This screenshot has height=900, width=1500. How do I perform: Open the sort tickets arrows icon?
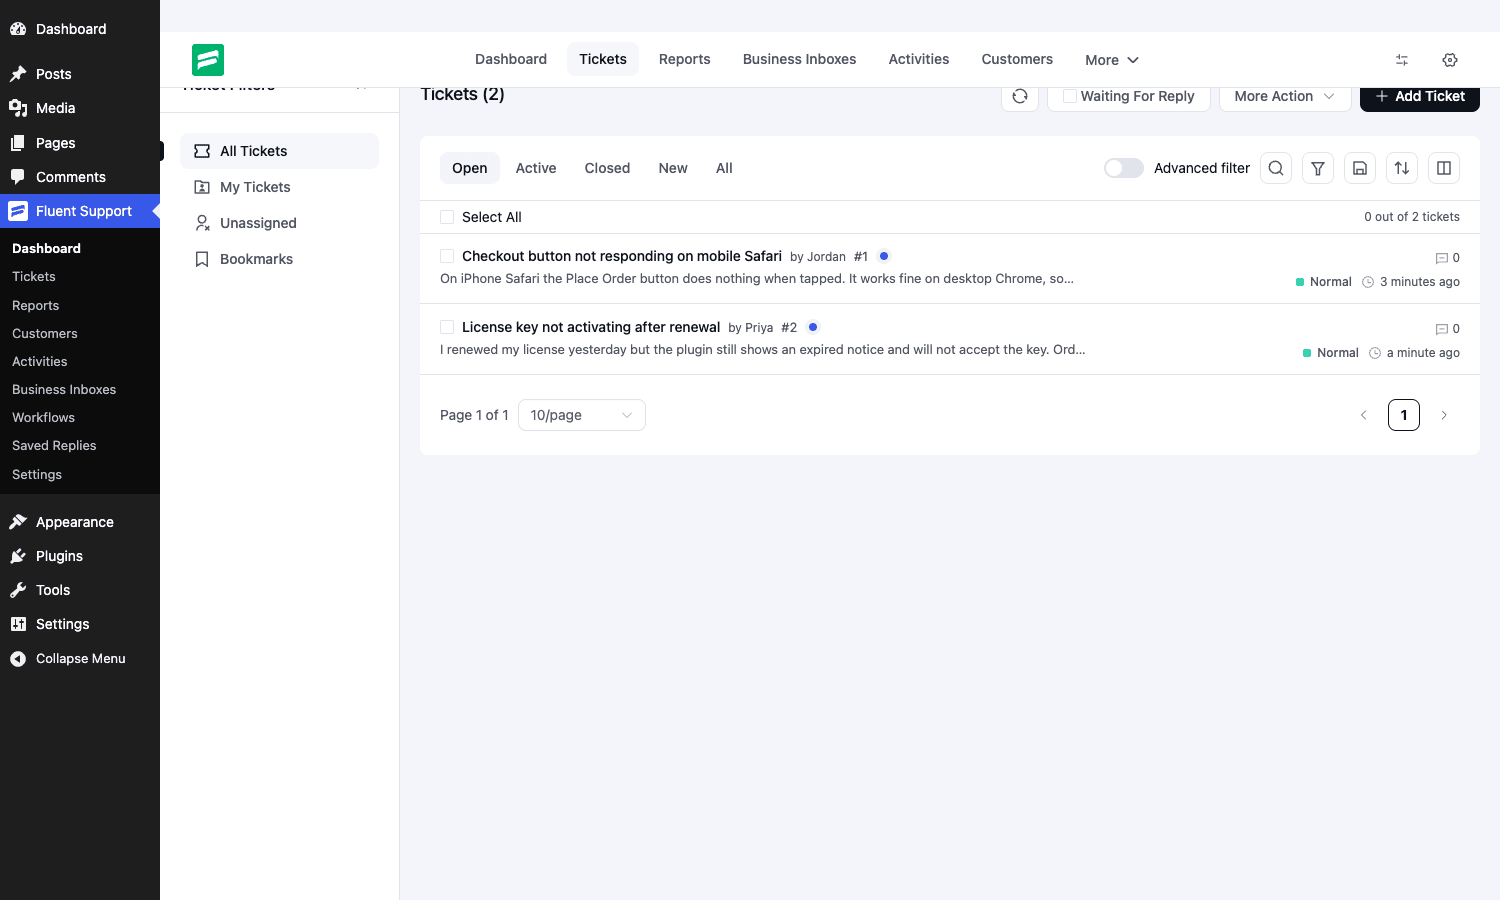tap(1402, 168)
